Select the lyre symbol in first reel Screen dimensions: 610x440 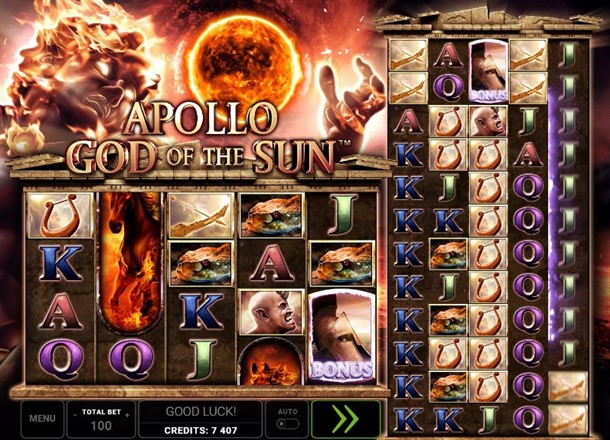[x=60, y=215]
